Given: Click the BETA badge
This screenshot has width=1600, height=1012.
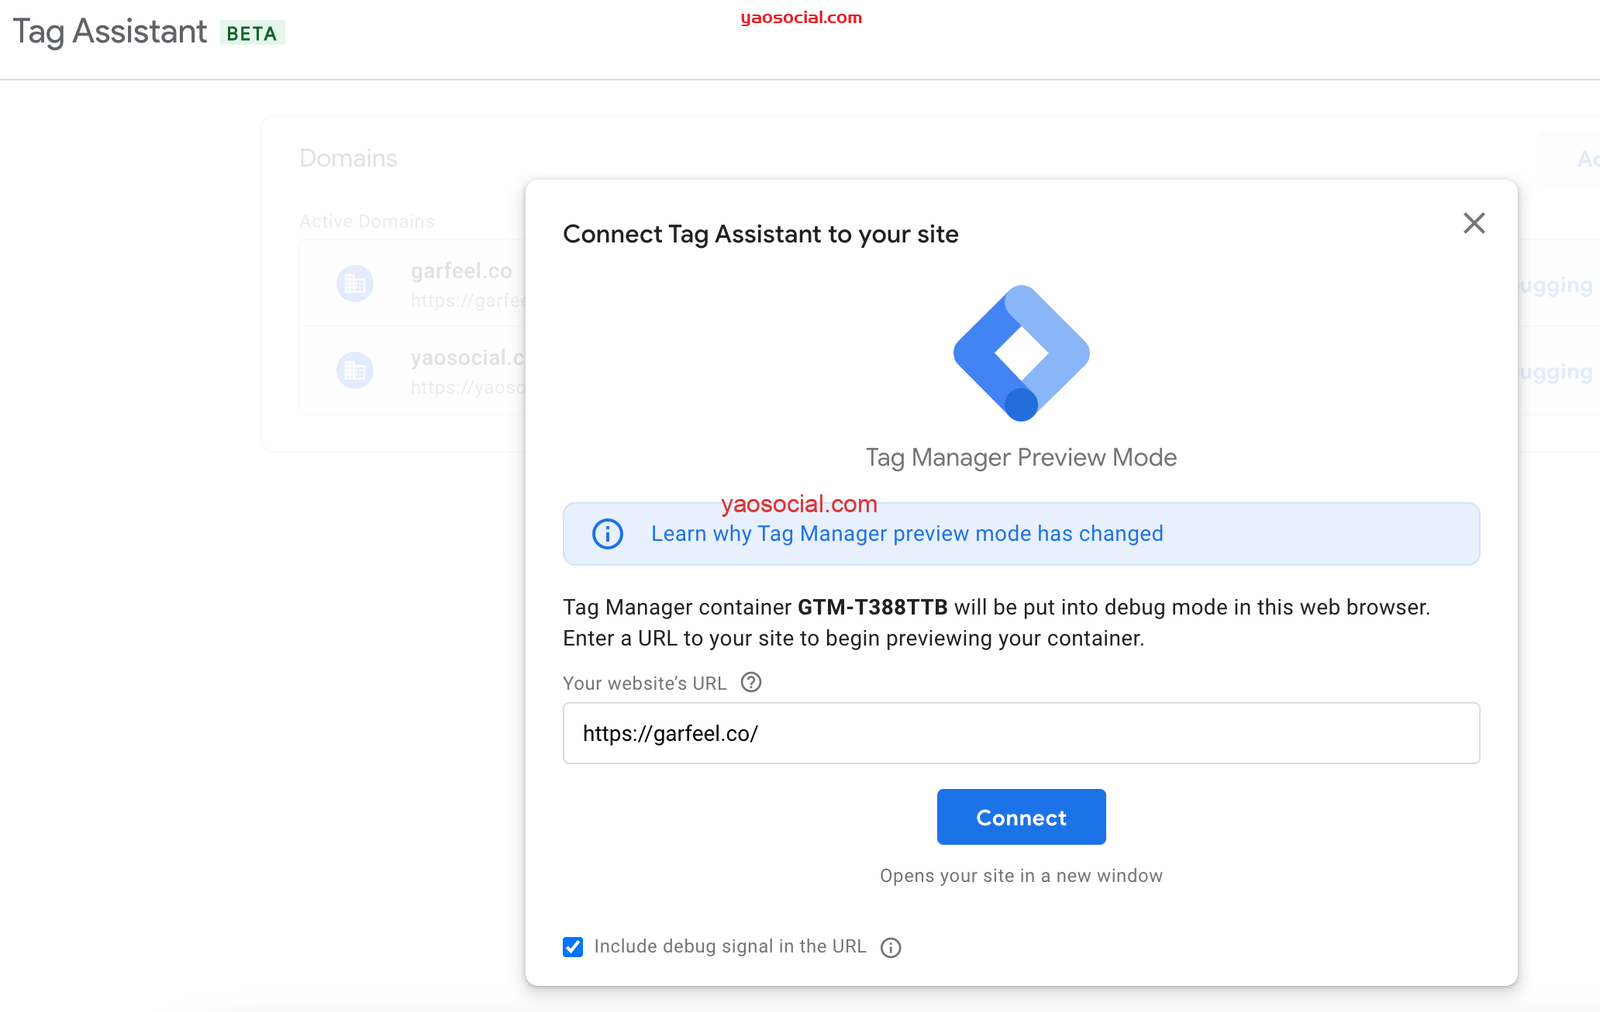Looking at the screenshot, I should (x=252, y=33).
